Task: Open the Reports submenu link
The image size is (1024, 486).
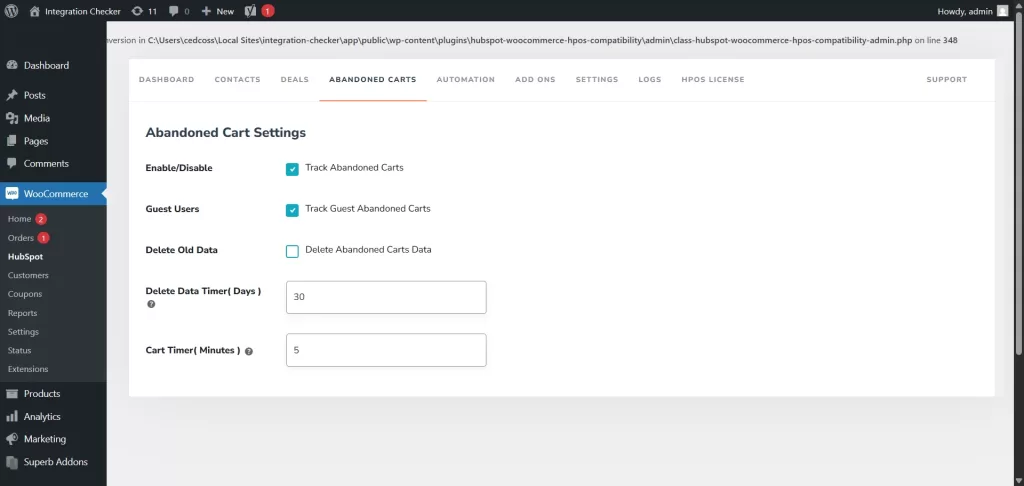Action: tap(22, 313)
